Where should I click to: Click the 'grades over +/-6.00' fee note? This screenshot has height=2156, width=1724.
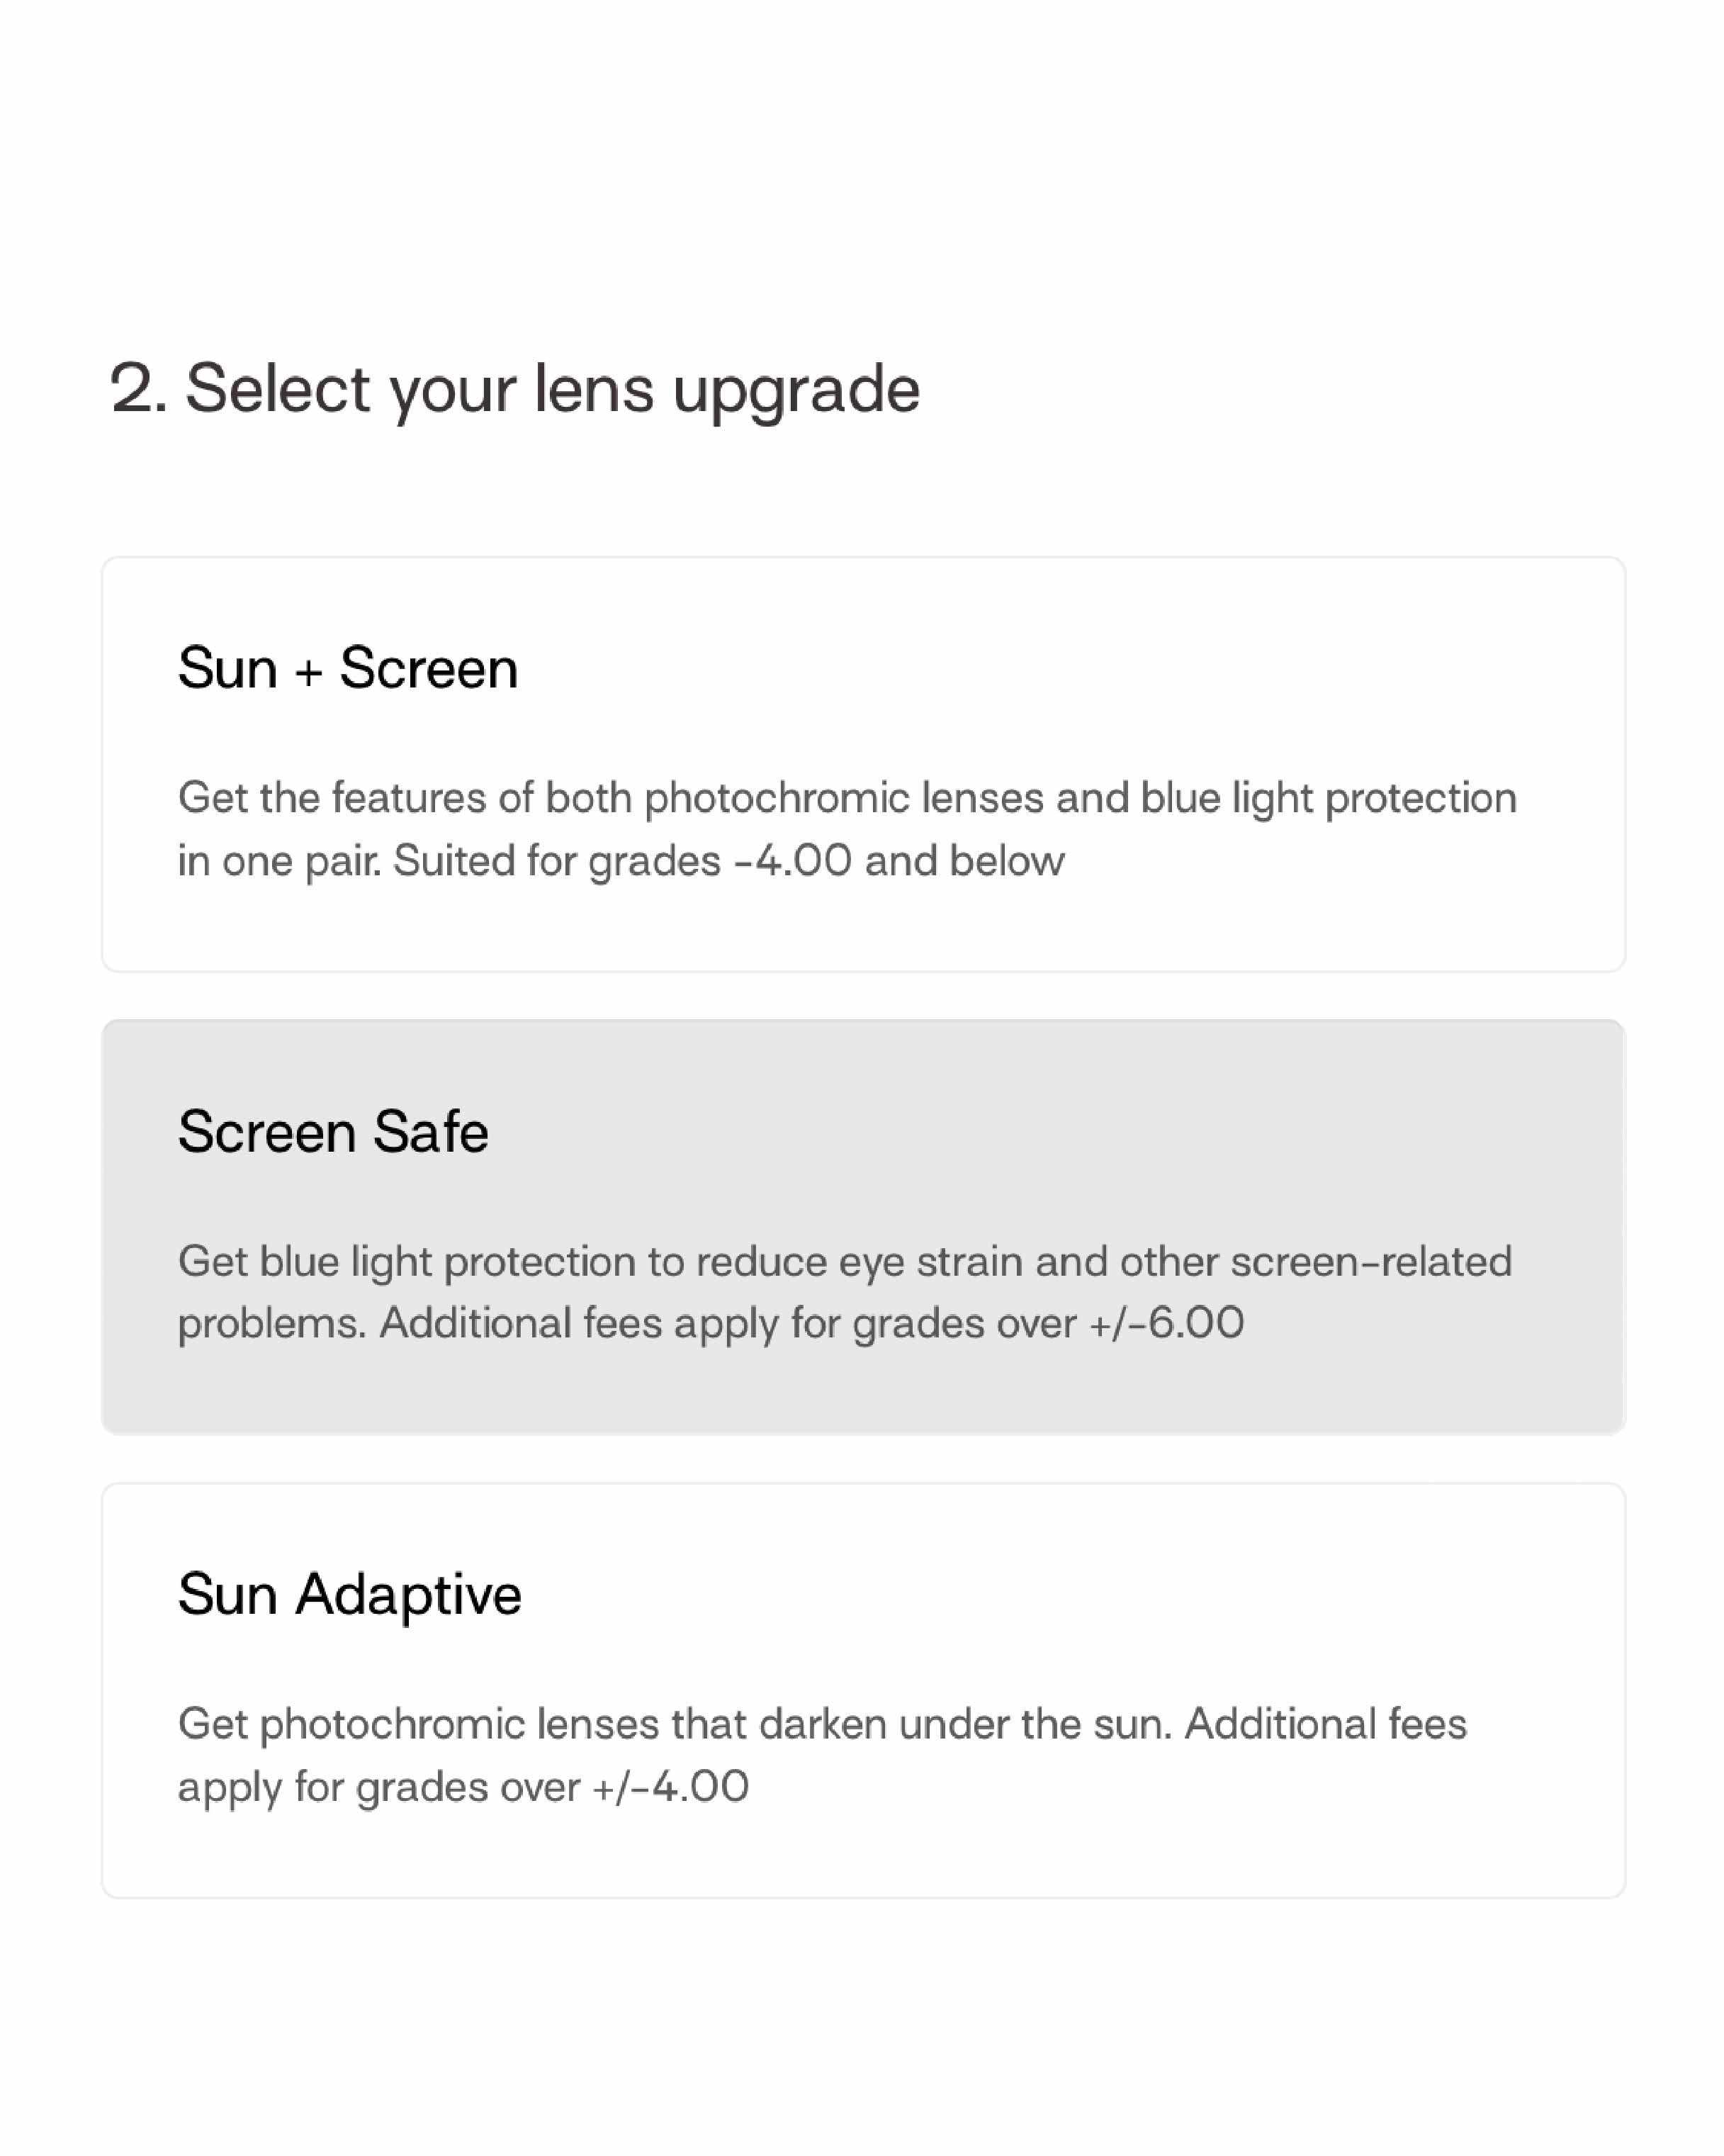tap(1047, 1323)
